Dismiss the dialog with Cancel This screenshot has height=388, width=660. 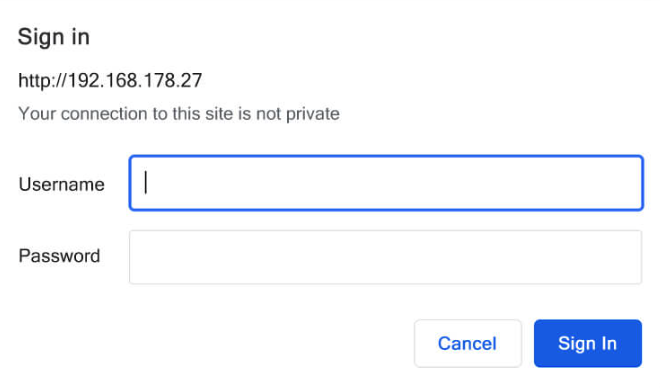468,343
